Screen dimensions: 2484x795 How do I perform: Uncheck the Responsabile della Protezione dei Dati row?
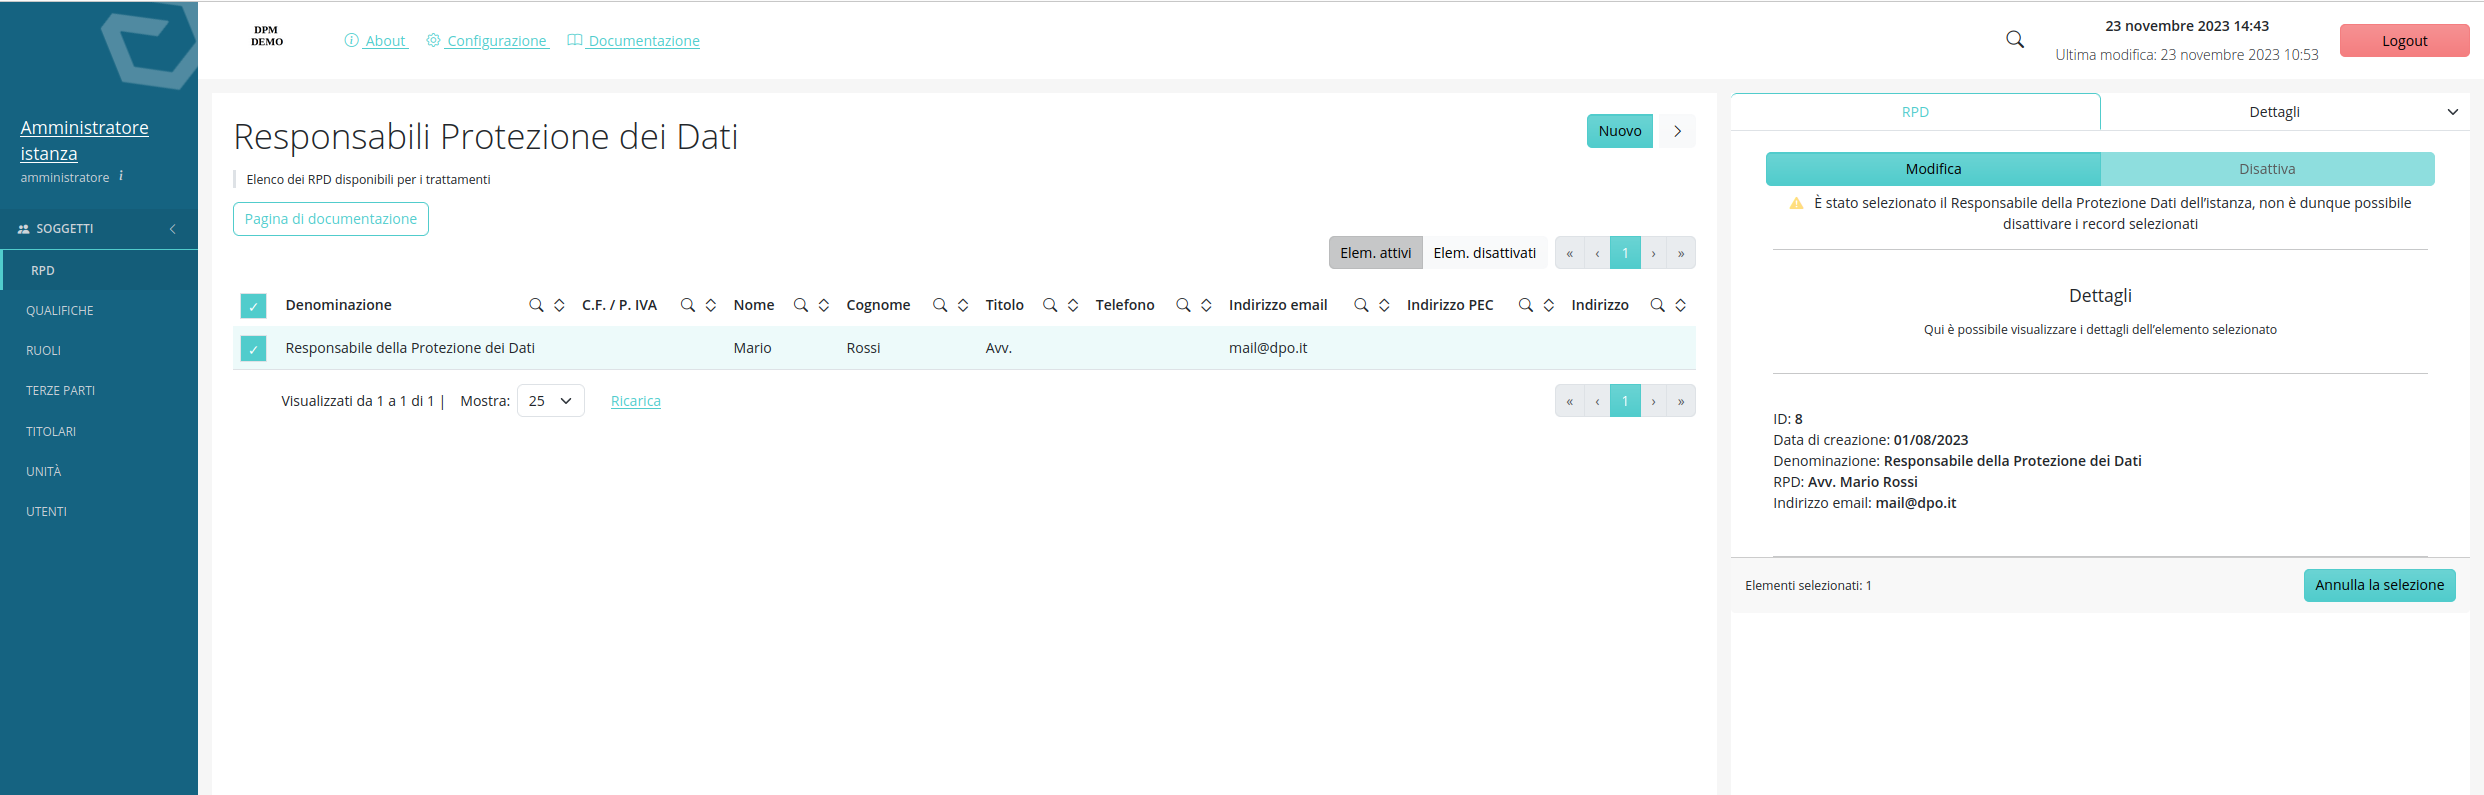coord(253,349)
